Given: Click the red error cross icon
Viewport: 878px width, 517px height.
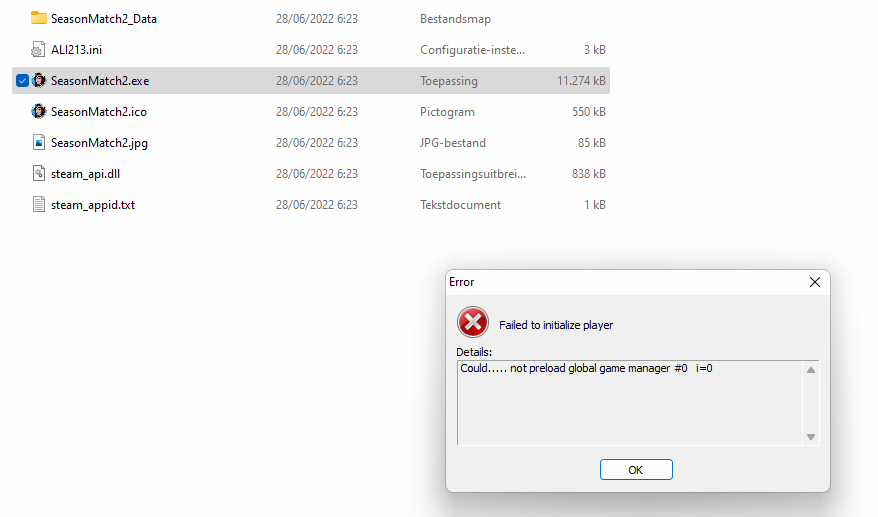Looking at the screenshot, I should click(473, 322).
